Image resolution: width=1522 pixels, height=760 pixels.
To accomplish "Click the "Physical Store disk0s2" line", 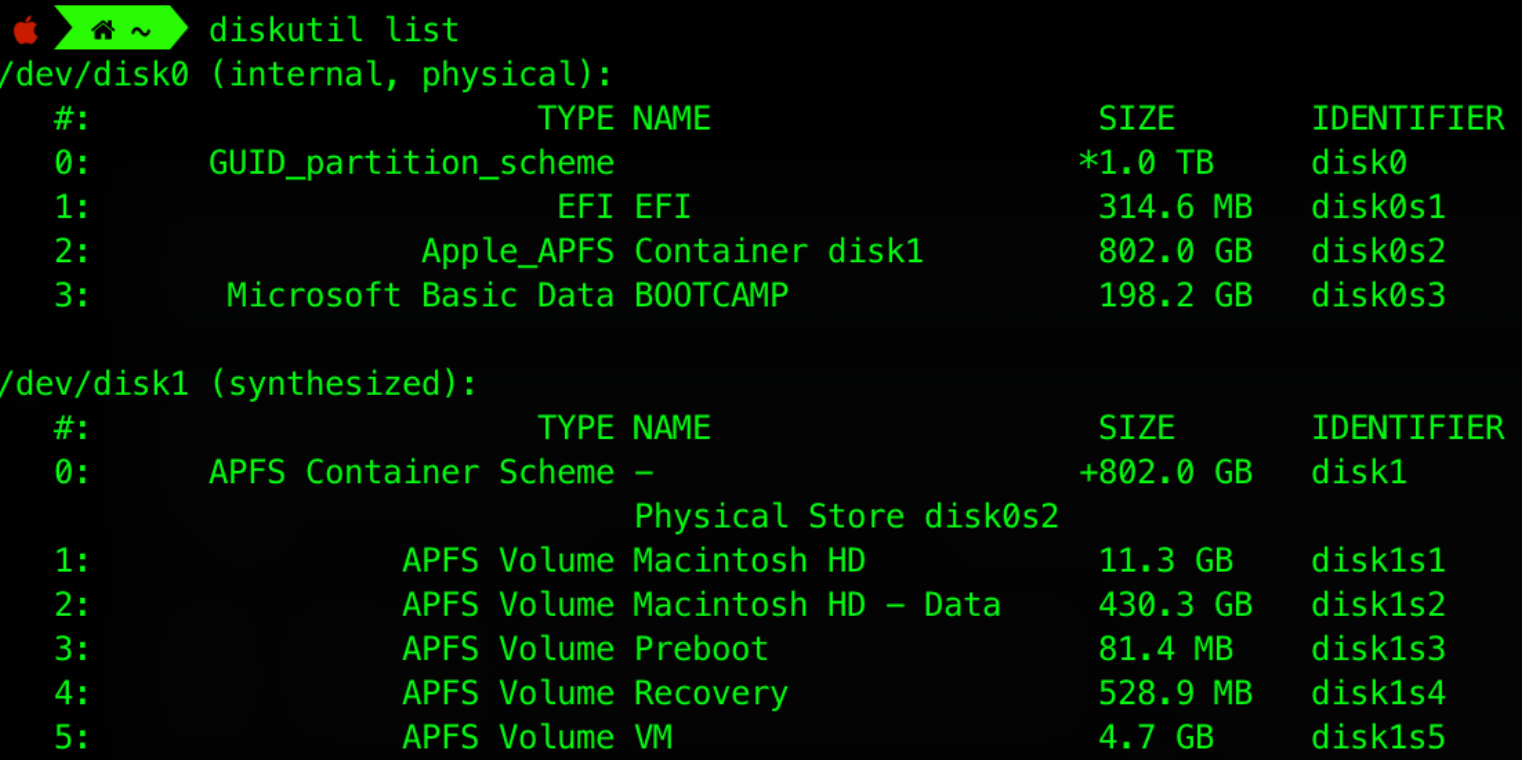I will click(x=846, y=516).
